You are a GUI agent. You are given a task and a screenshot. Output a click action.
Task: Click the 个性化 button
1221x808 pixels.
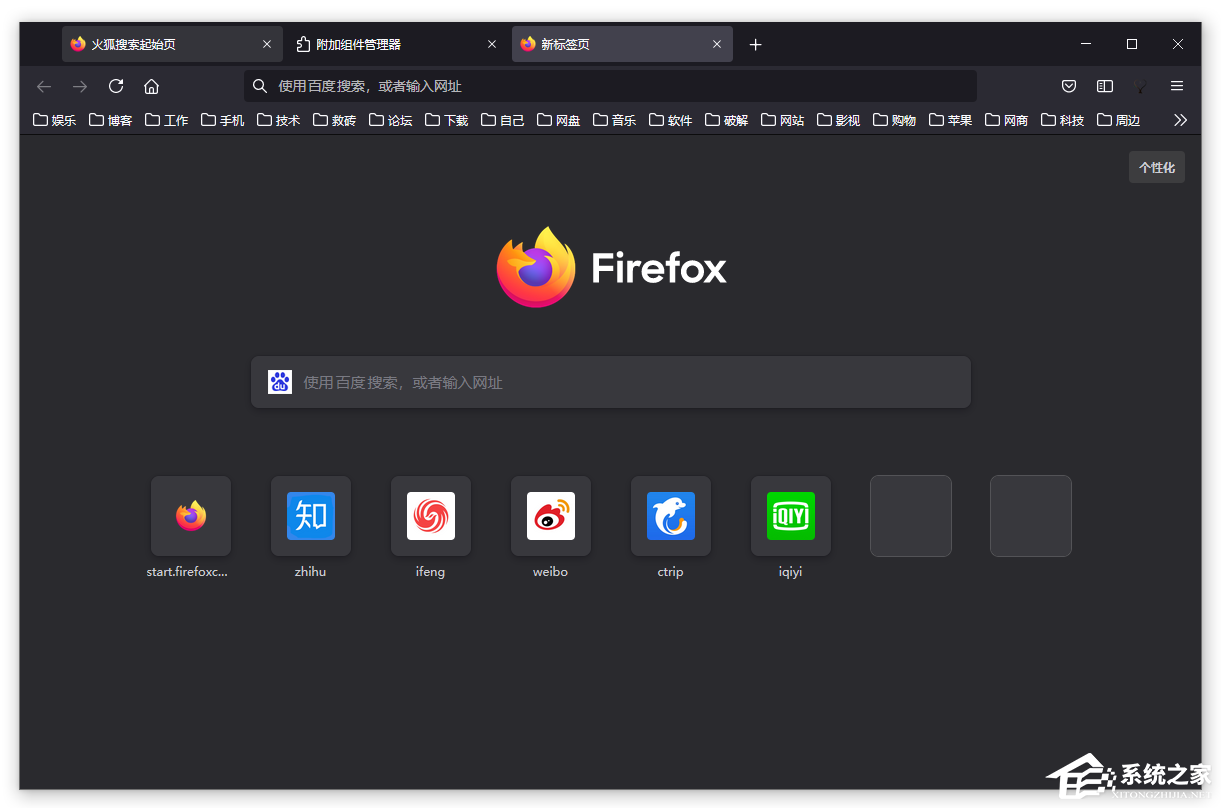1156,167
